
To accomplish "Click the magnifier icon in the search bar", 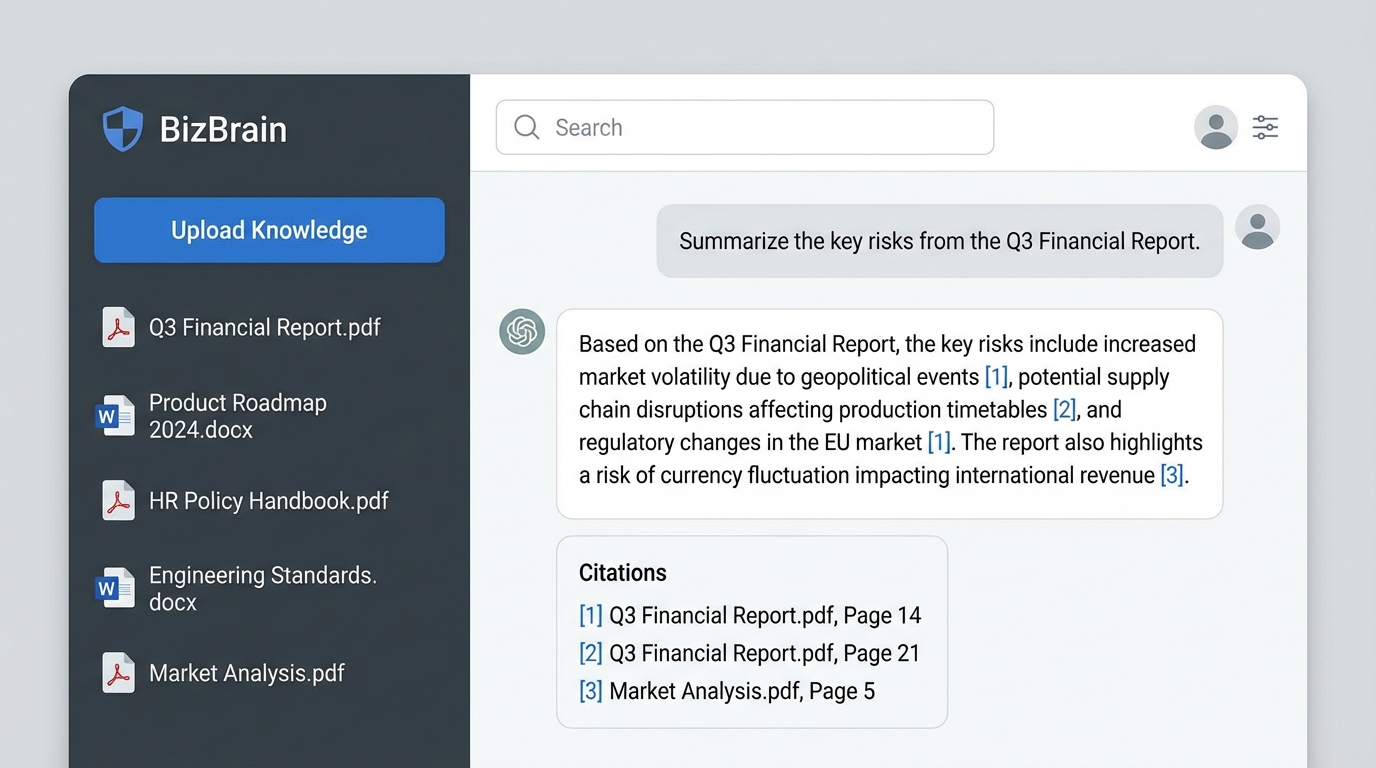I will coord(526,127).
